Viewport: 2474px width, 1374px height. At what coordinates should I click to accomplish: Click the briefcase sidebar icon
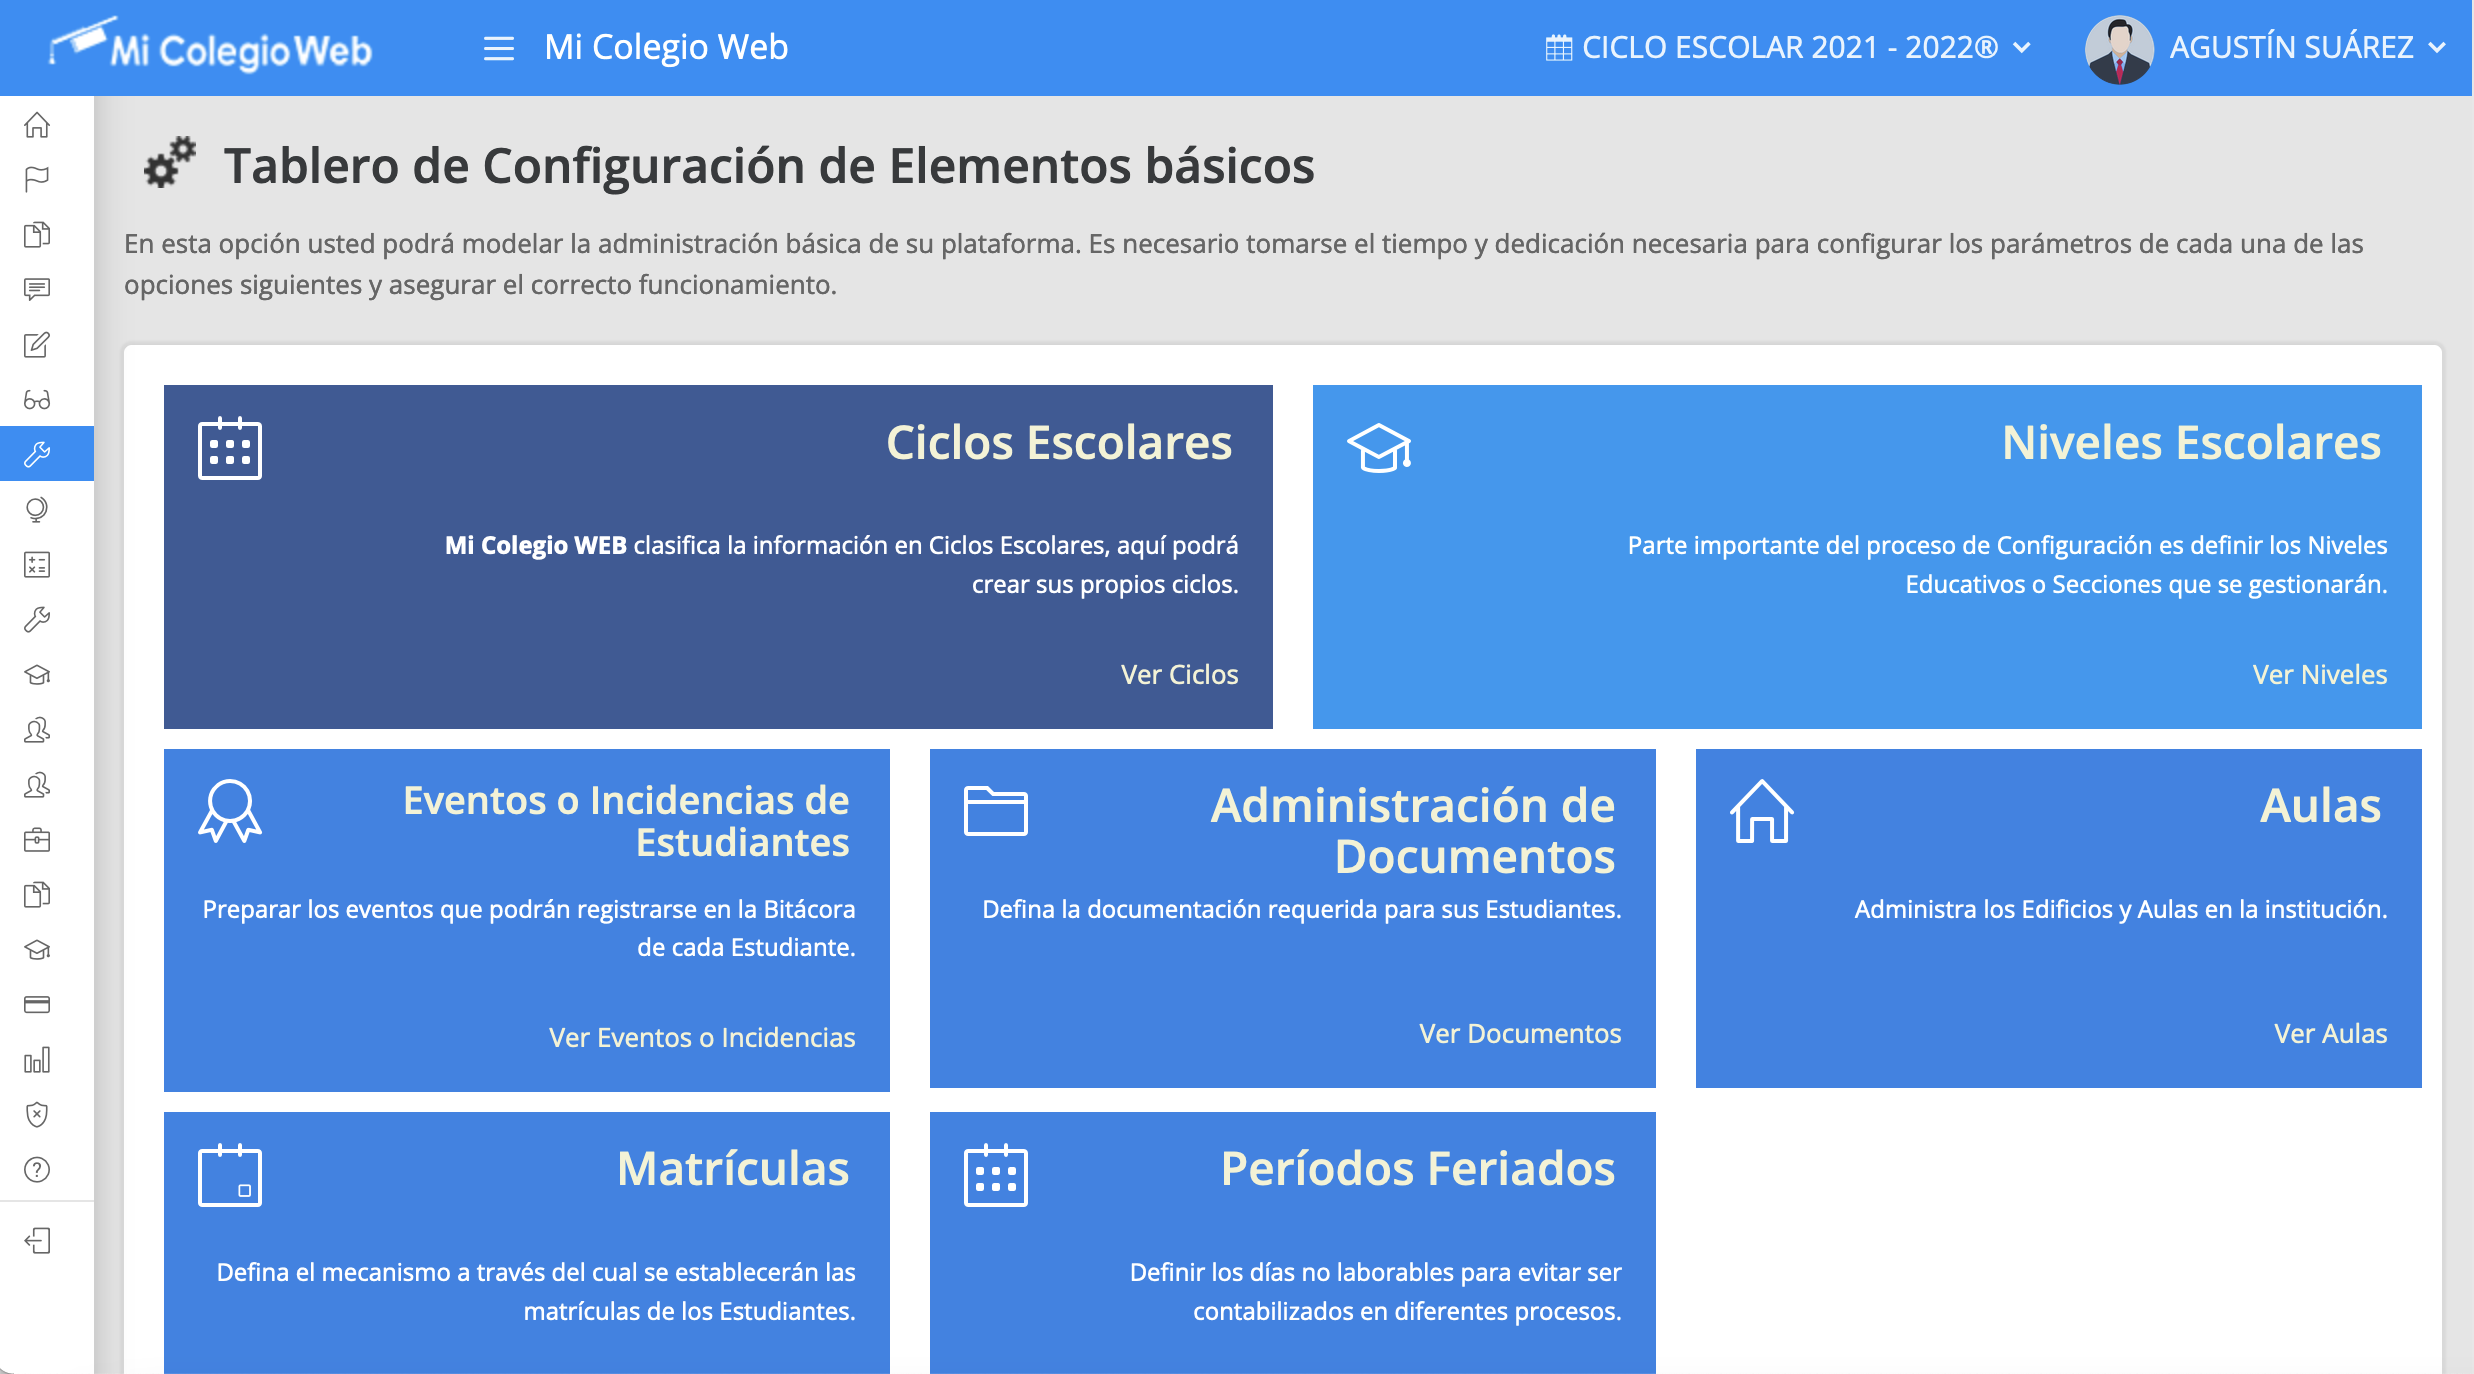coord(37,840)
